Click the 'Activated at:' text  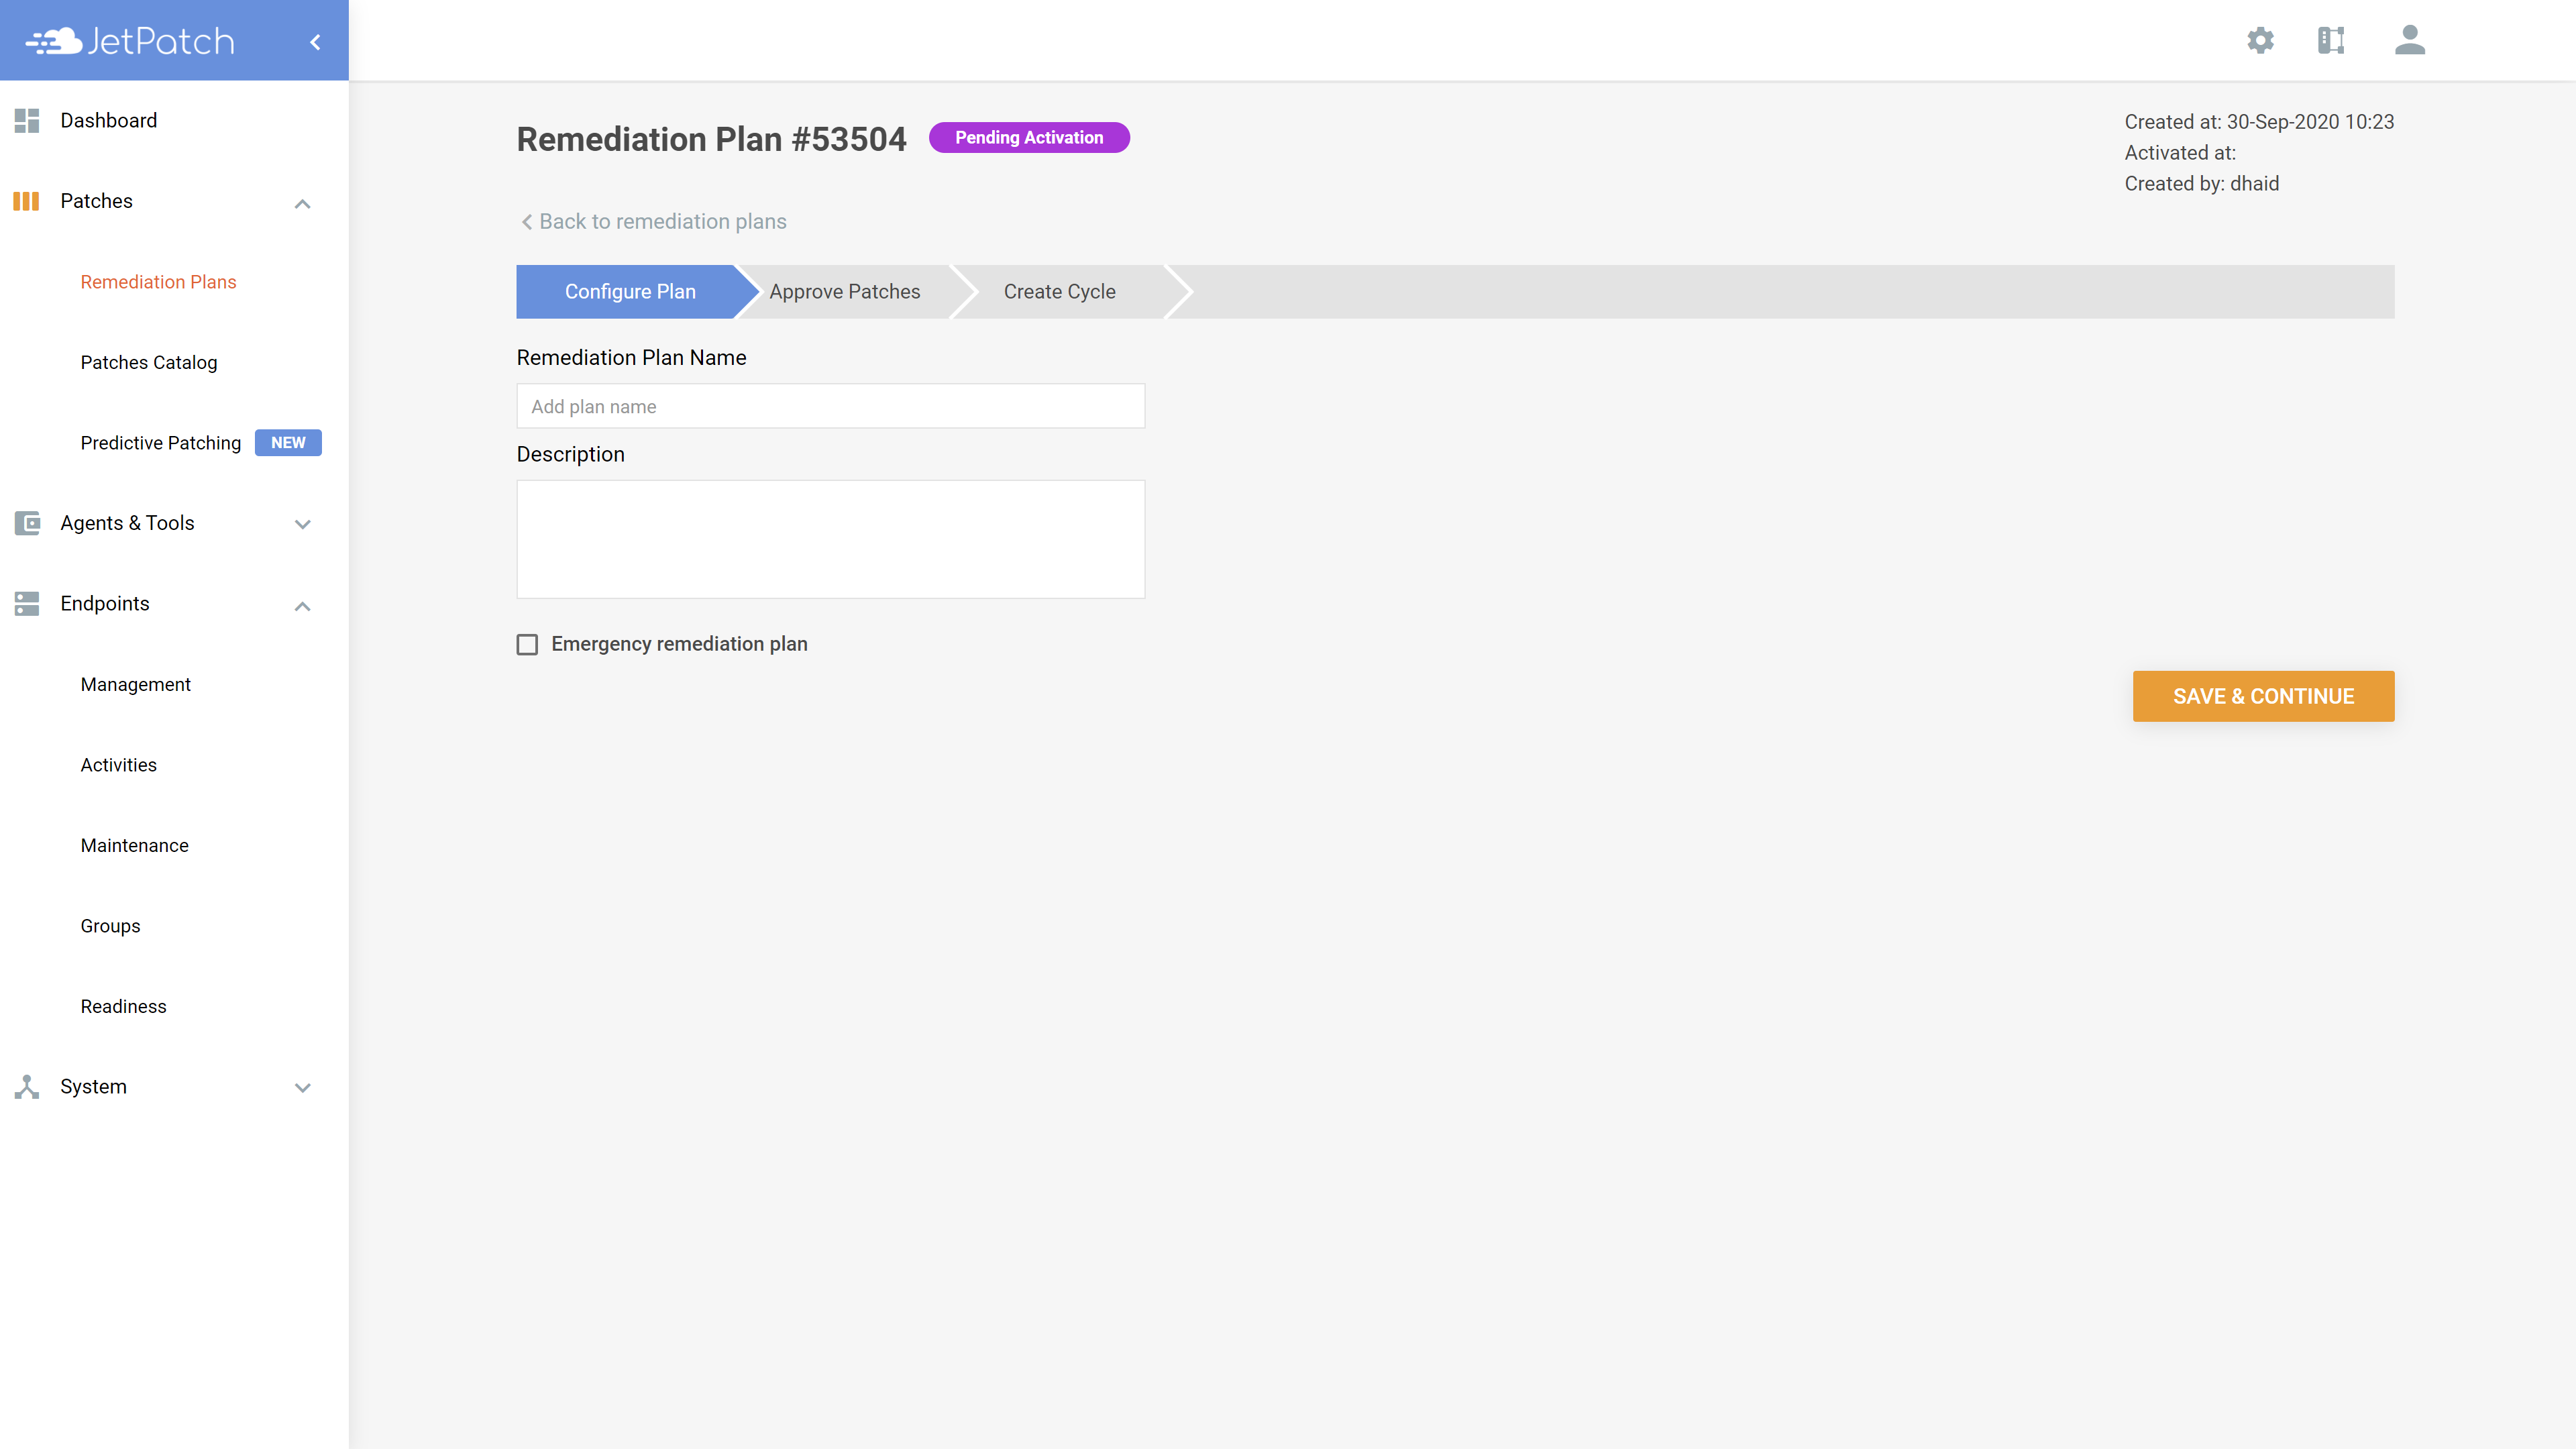2180,153
